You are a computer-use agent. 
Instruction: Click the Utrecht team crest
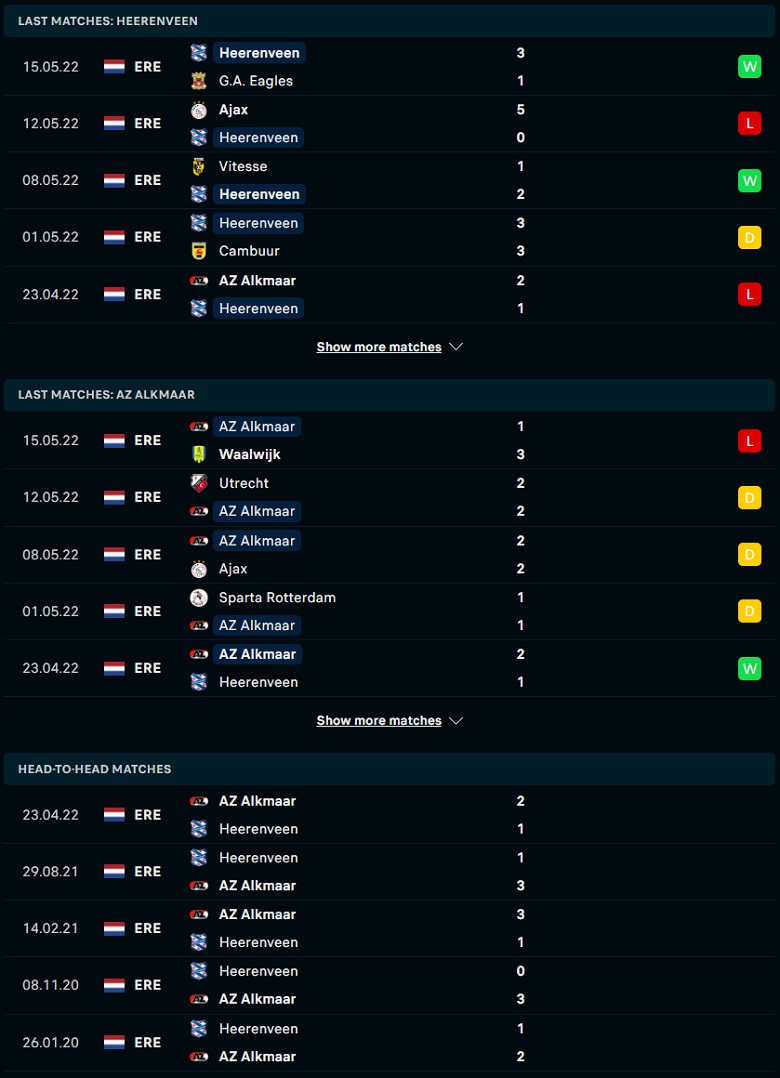click(x=199, y=483)
